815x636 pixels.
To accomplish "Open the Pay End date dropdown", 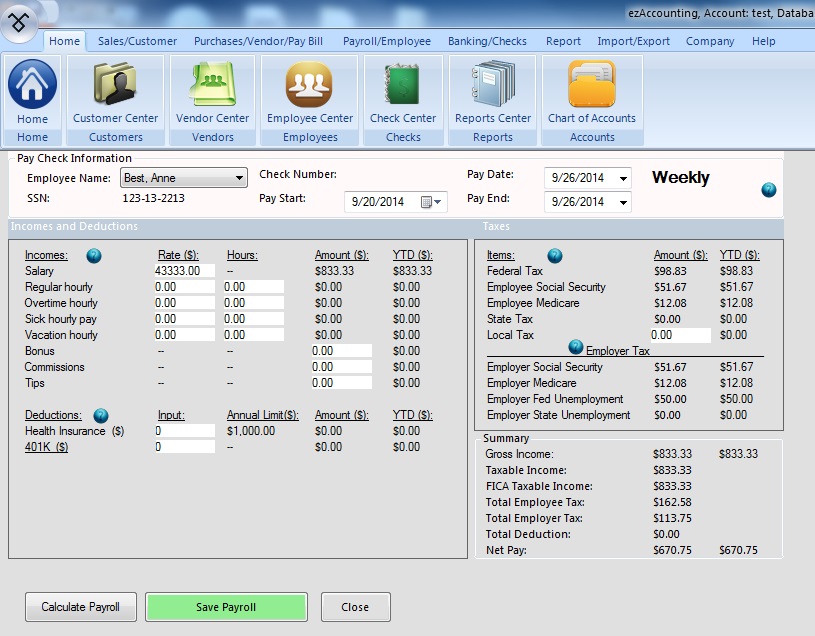I will click(x=624, y=202).
